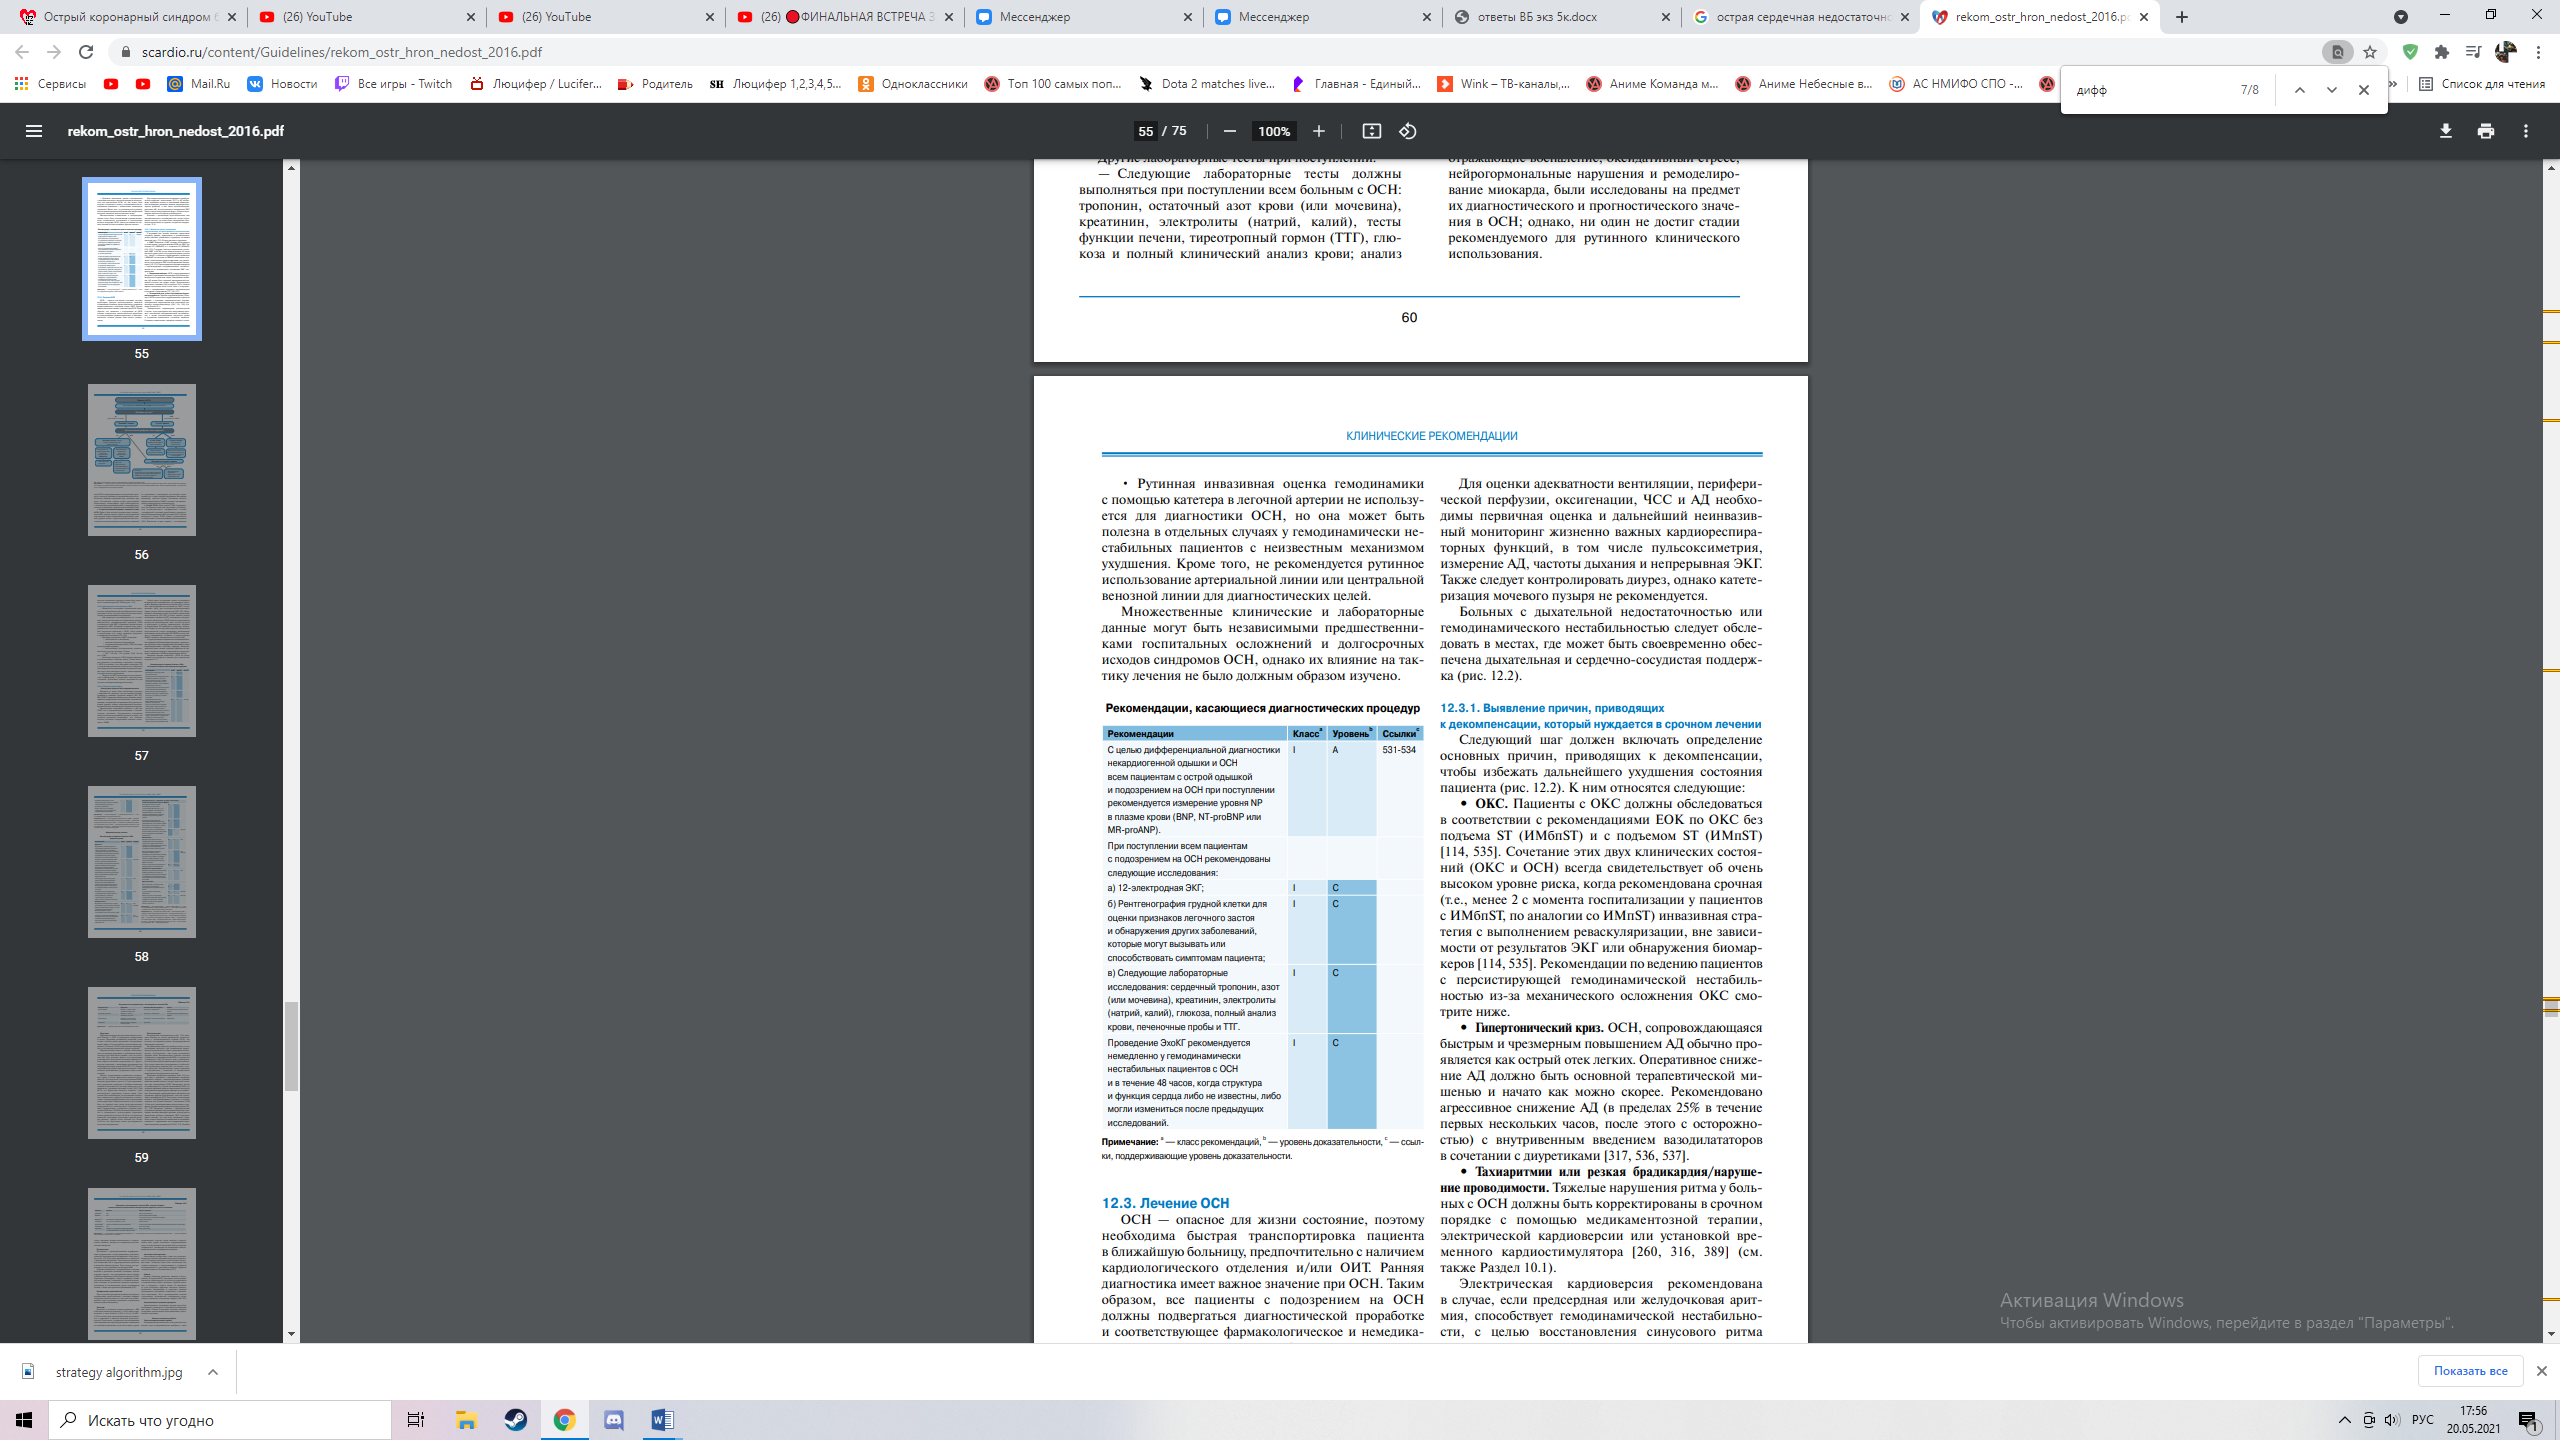Open Chrome profile avatar

click(x=2505, y=52)
